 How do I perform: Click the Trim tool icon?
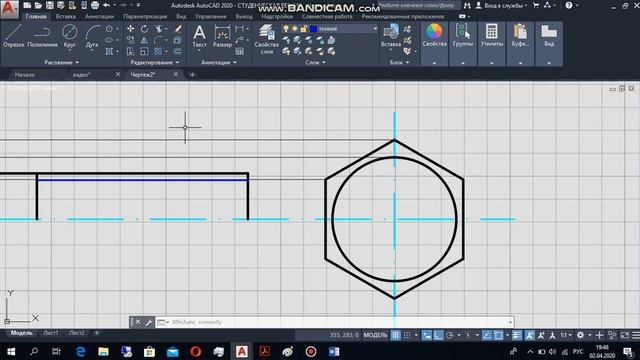pyautogui.click(x=158, y=29)
